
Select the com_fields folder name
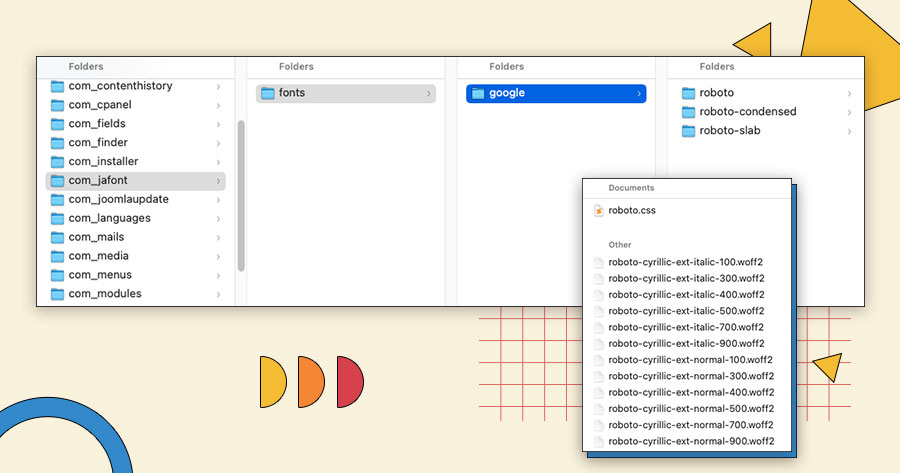pos(97,123)
